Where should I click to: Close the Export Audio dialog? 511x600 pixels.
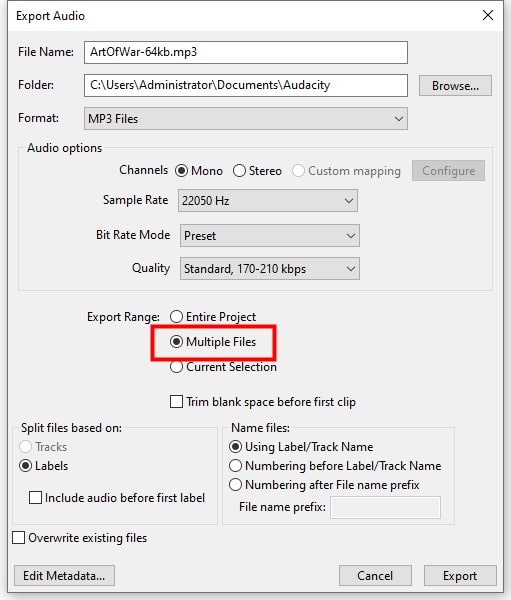(488, 15)
